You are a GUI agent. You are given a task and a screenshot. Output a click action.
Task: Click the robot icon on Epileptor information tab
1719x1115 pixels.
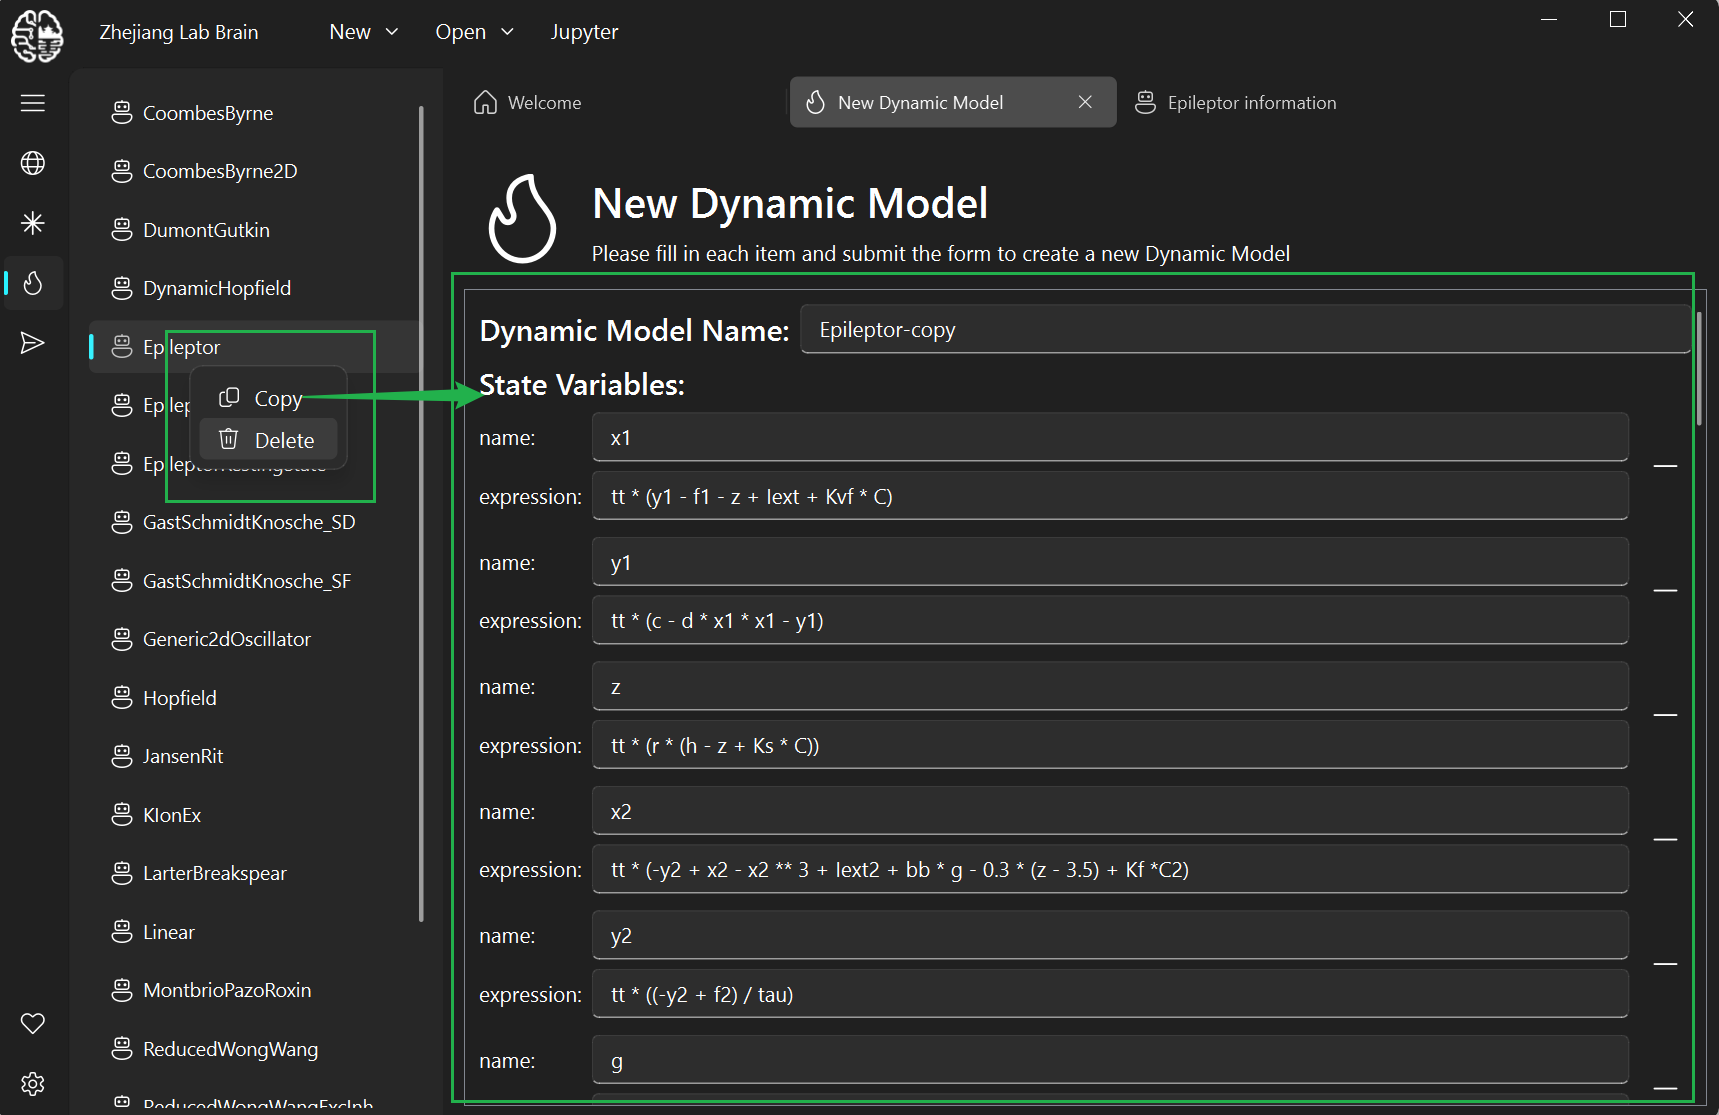(x=1146, y=102)
